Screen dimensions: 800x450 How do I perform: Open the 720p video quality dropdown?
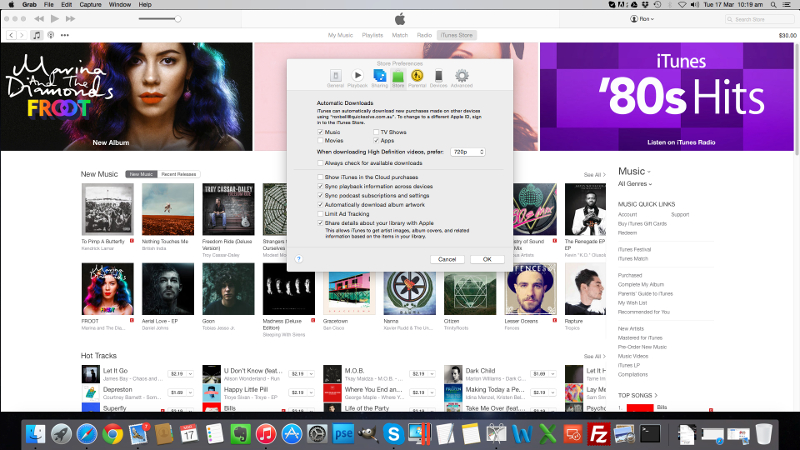[468, 152]
